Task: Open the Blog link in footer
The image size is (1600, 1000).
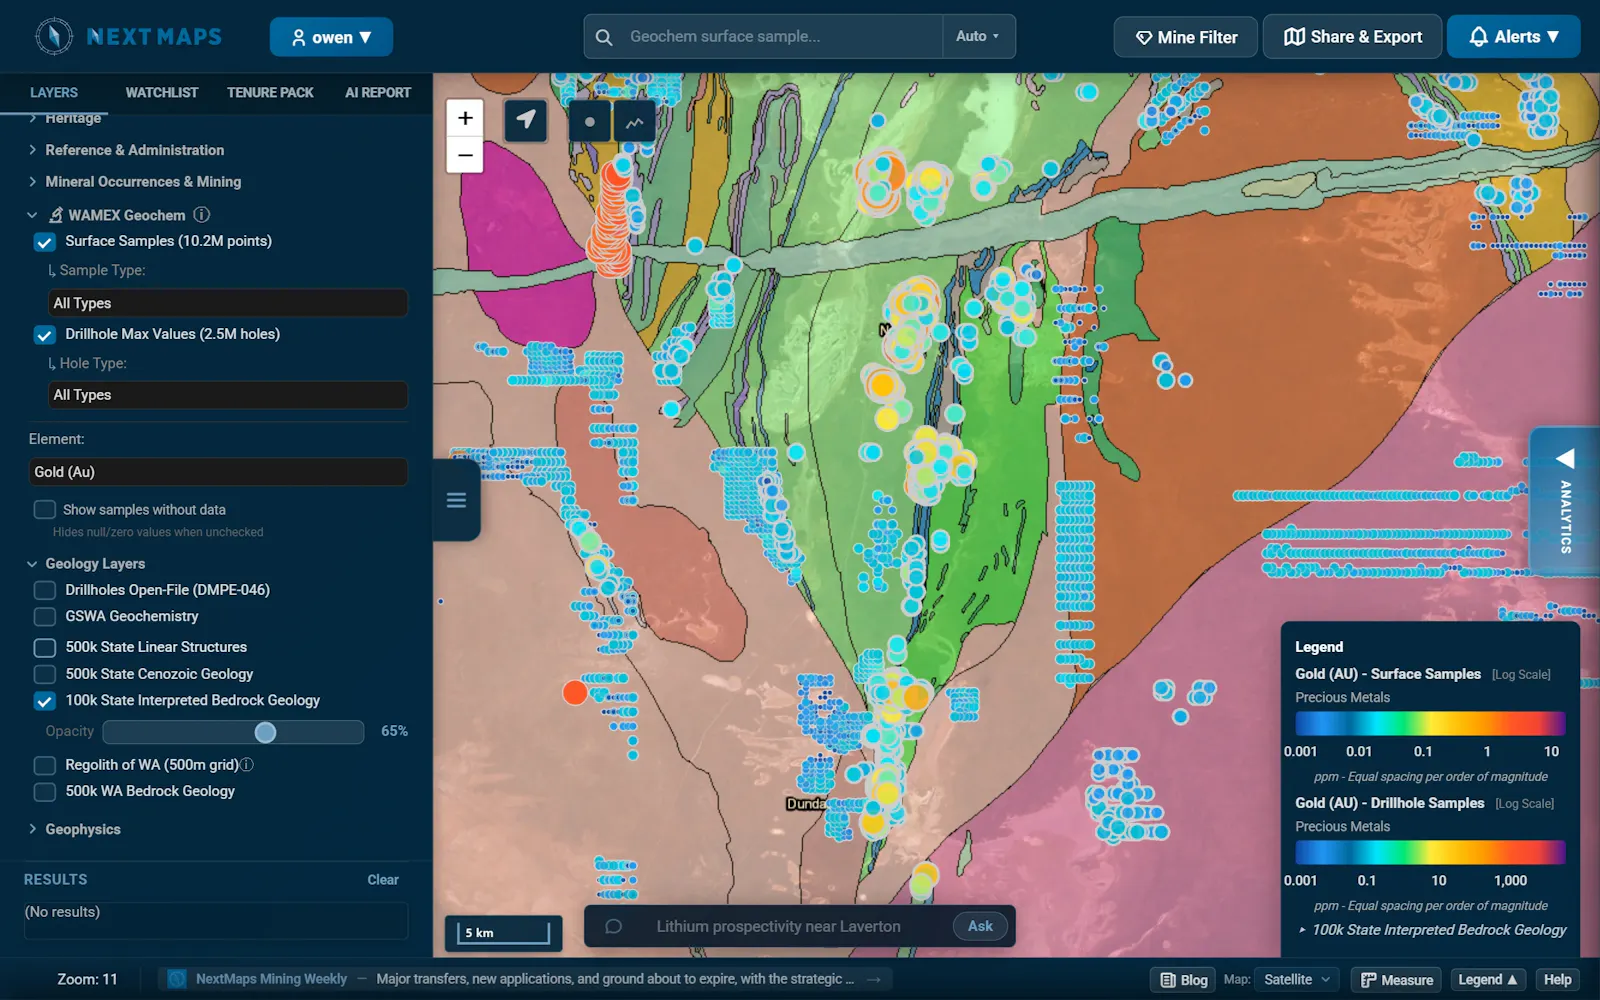Action: coord(1184,980)
